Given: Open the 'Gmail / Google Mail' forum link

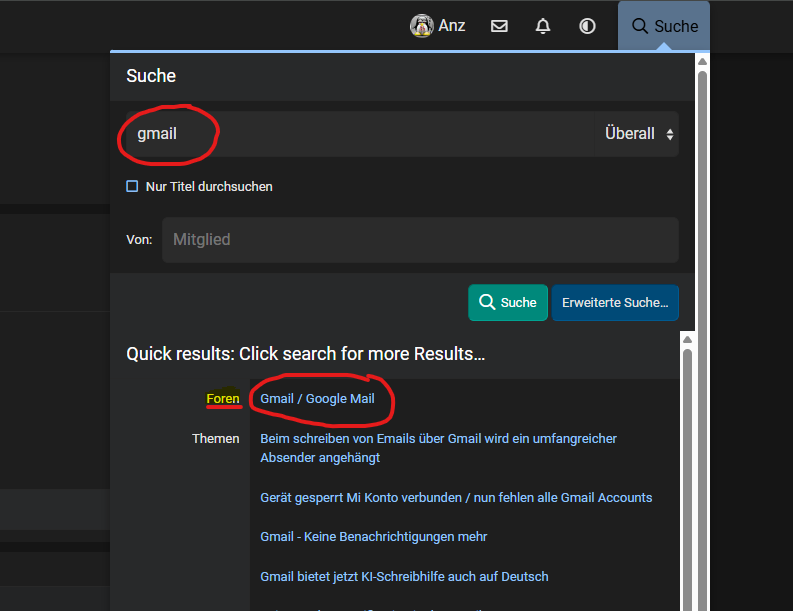Looking at the screenshot, I should point(317,398).
